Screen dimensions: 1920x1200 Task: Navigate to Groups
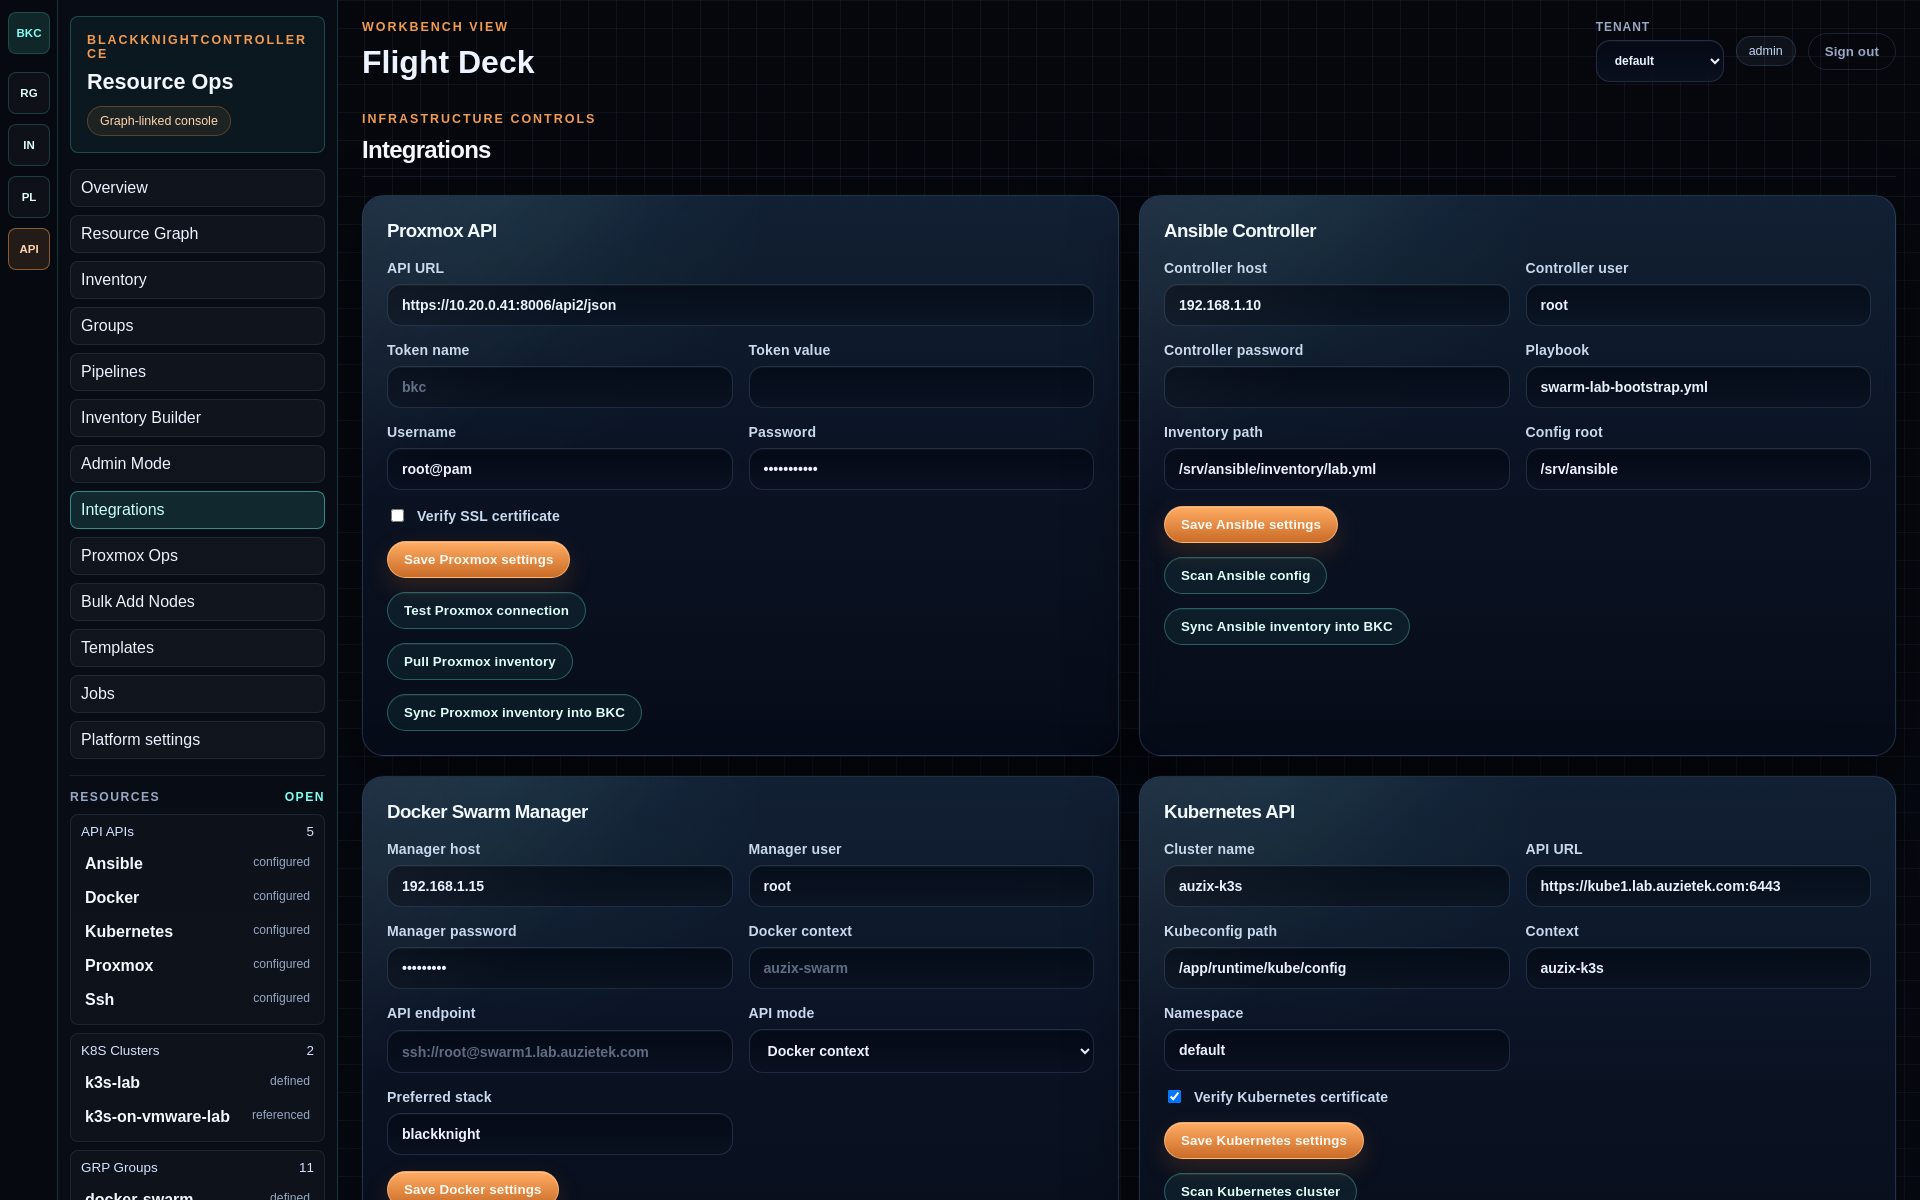[197, 326]
